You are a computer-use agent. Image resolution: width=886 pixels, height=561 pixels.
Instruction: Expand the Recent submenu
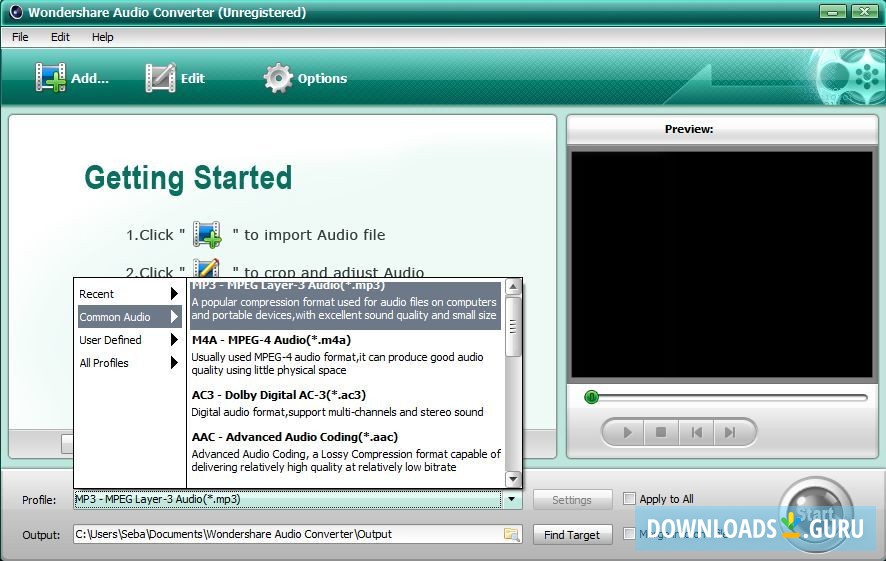pos(128,294)
